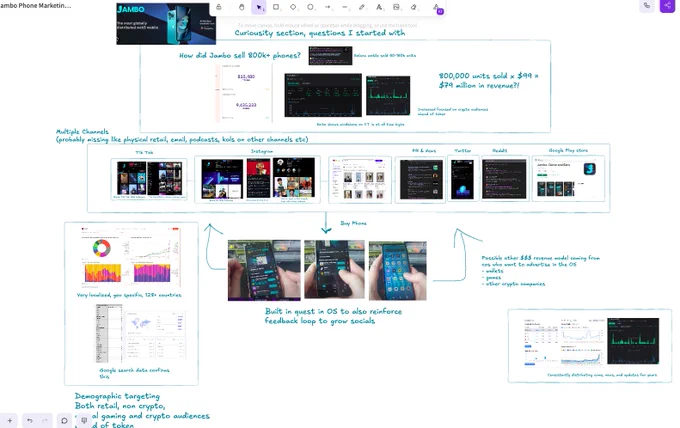Click the 'Multiple Channels' heading text
Image resolution: width=680 pixels, height=428 pixels.
coord(82,131)
